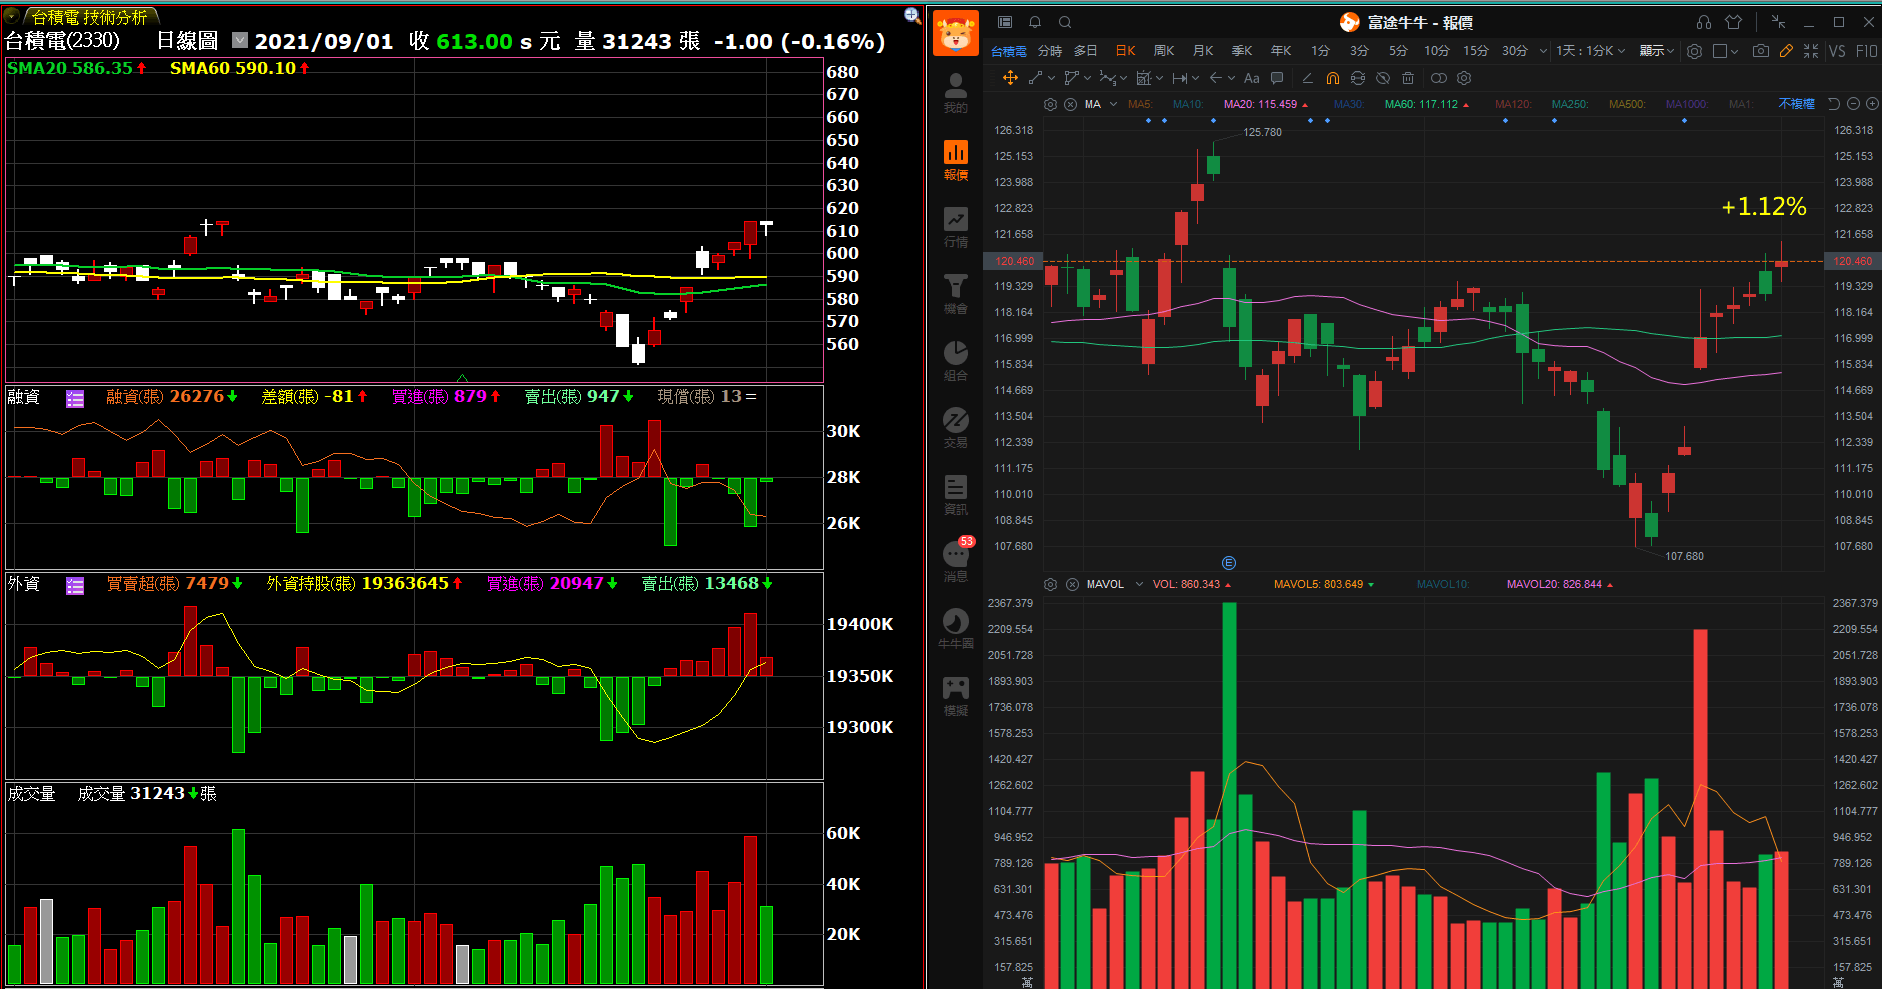Click the zoom-out minus button on chart

click(x=1853, y=104)
